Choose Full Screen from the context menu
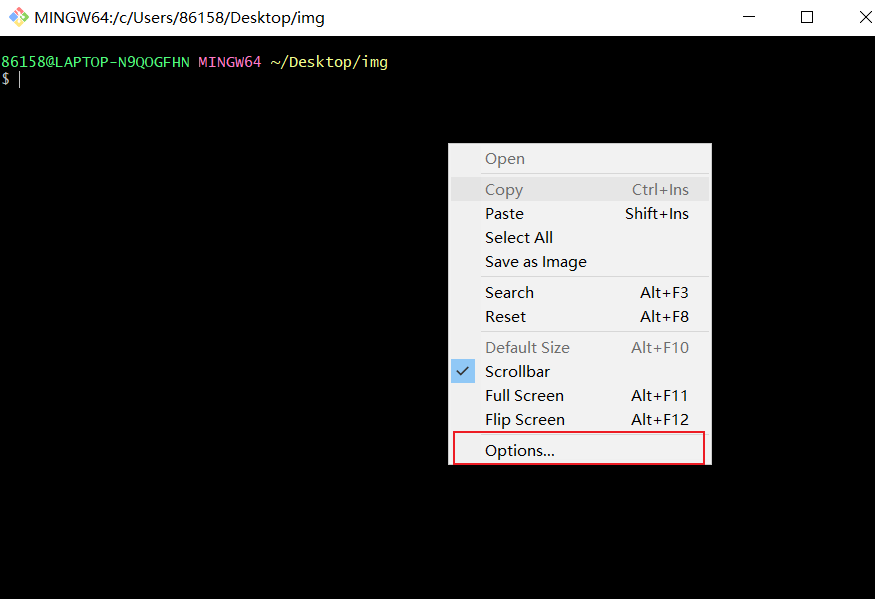The height and width of the screenshot is (599, 875). point(524,396)
